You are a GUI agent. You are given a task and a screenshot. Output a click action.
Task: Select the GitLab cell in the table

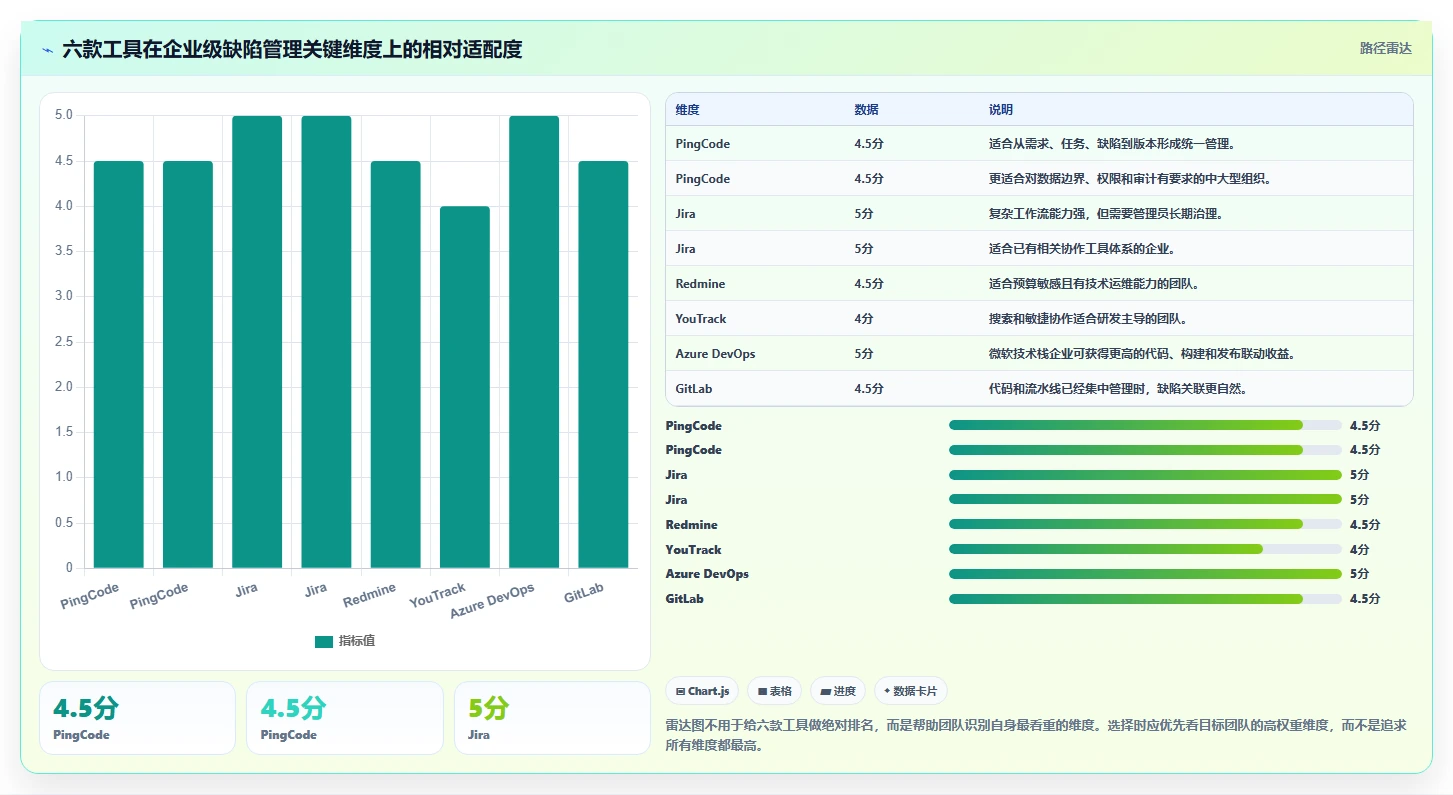pos(694,389)
